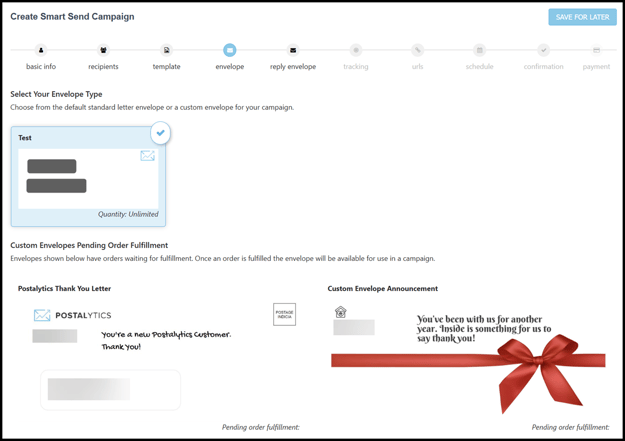Click 'Pending order fulfillment' under thank you letter
The height and width of the screenshot is (441, 625).
tap(261, 427)
